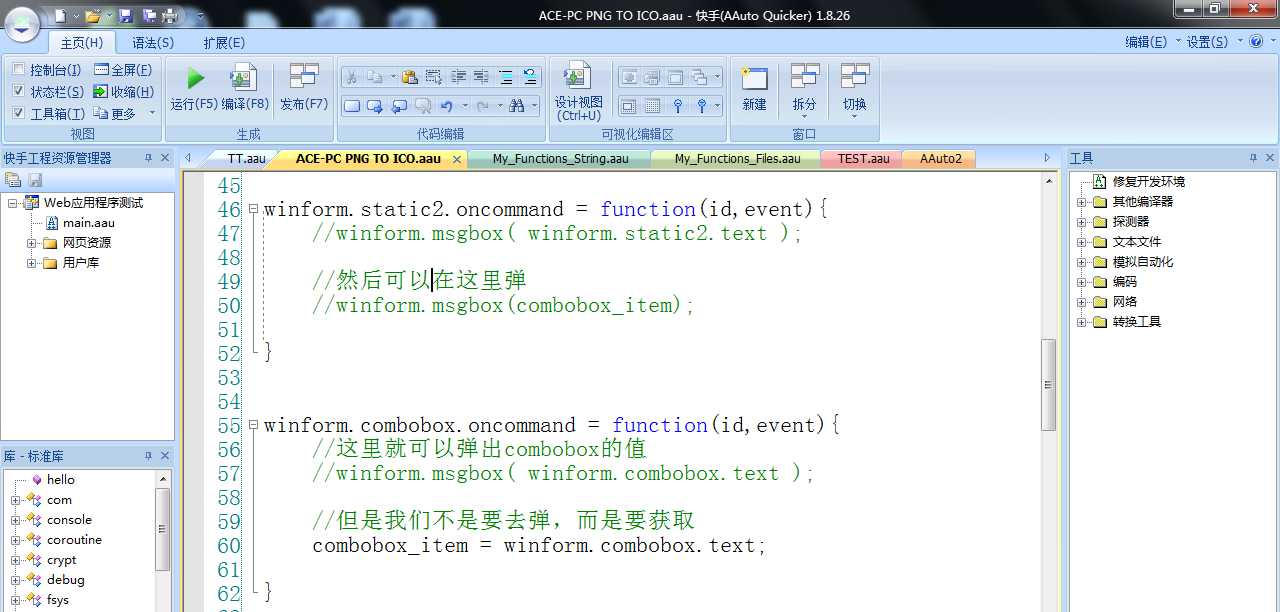Screen dimensions: 1280x612
Task: Click the undo arrow icon
Action: 446,105
